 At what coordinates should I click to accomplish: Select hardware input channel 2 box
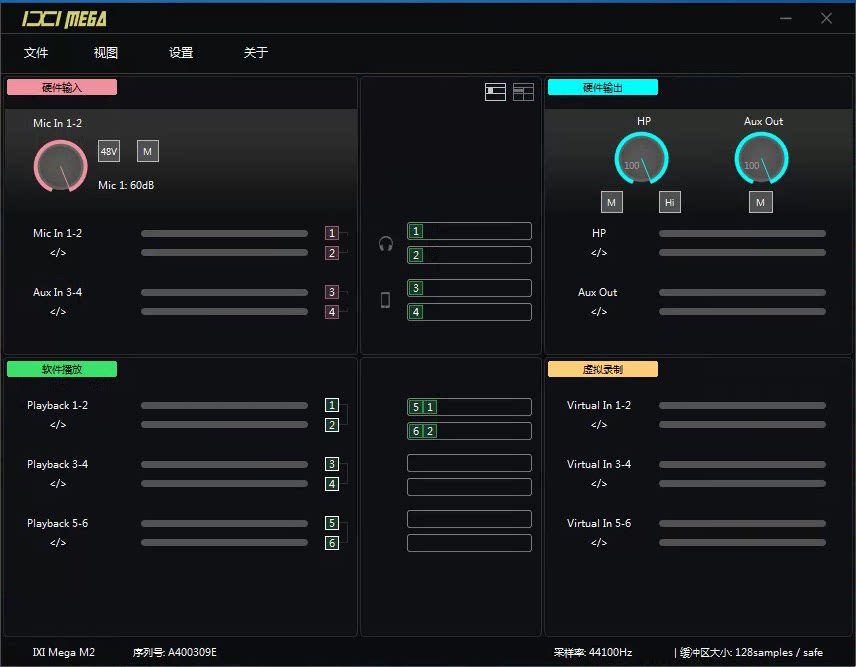tap(331, 253)
